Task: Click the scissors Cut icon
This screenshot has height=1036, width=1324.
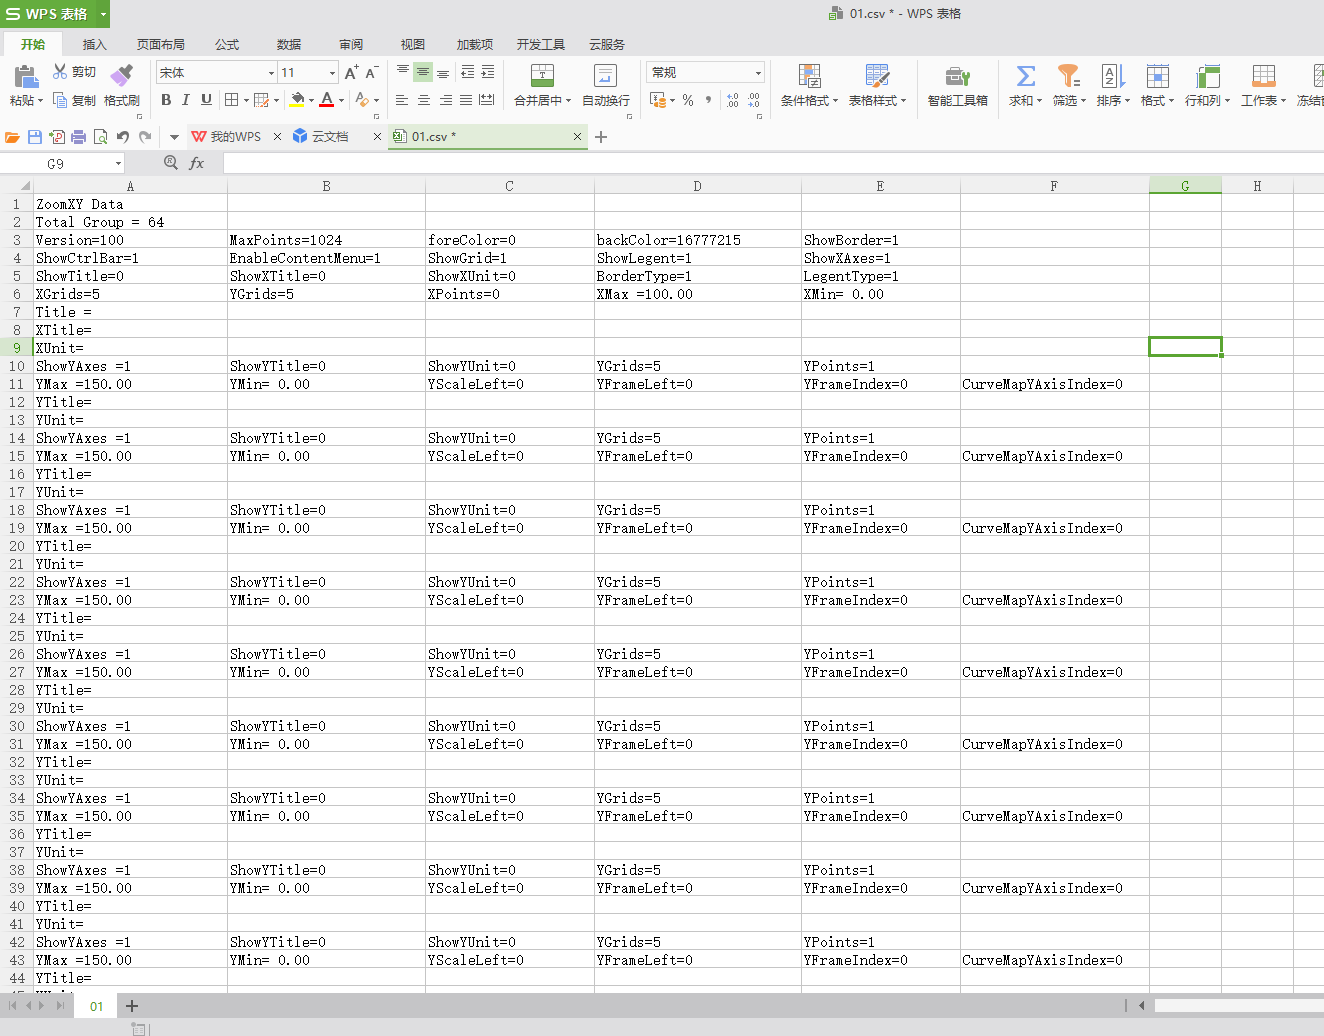Action: [60, 72]
